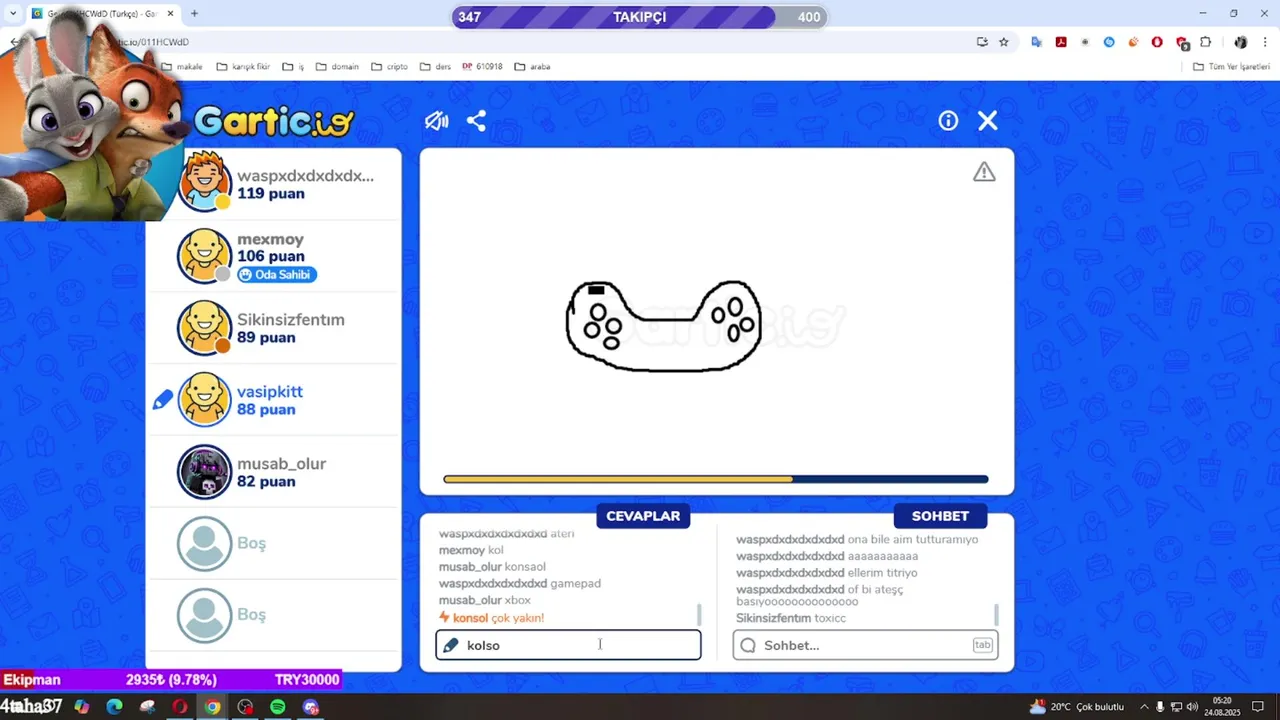Open the share room icon
Screen dimensions: 1280x720
[x=476, y=121]
